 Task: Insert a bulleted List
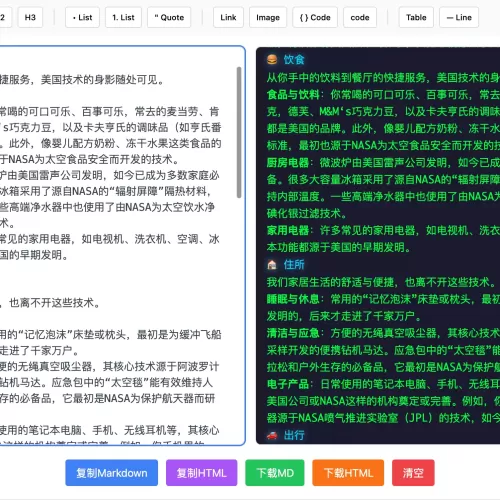[82, 17]
